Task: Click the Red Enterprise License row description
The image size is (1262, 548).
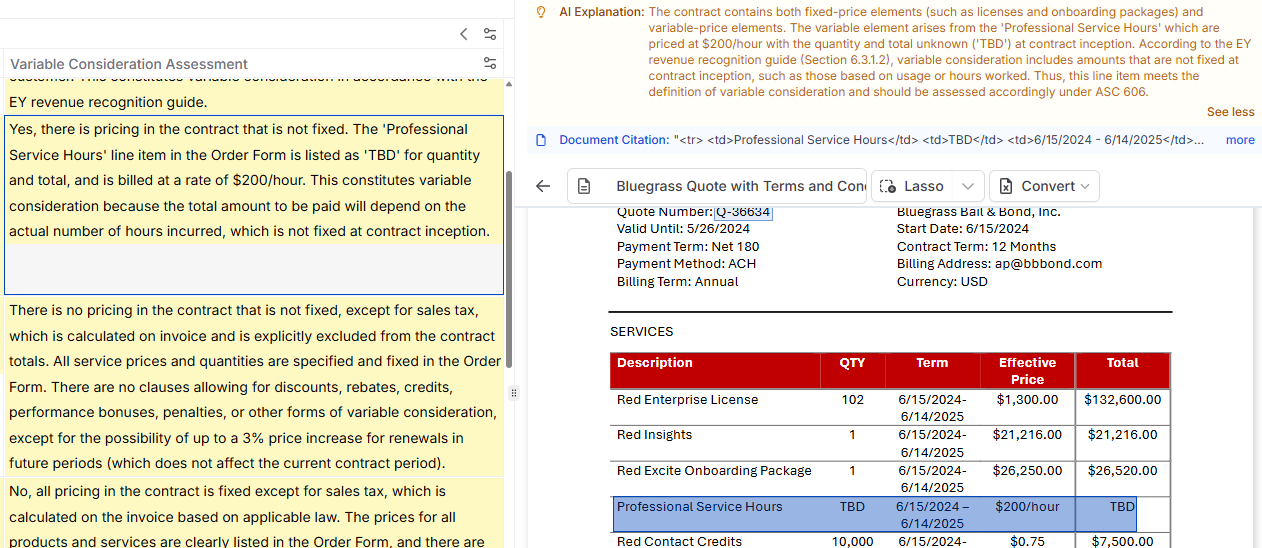Action: click(687, 400)
